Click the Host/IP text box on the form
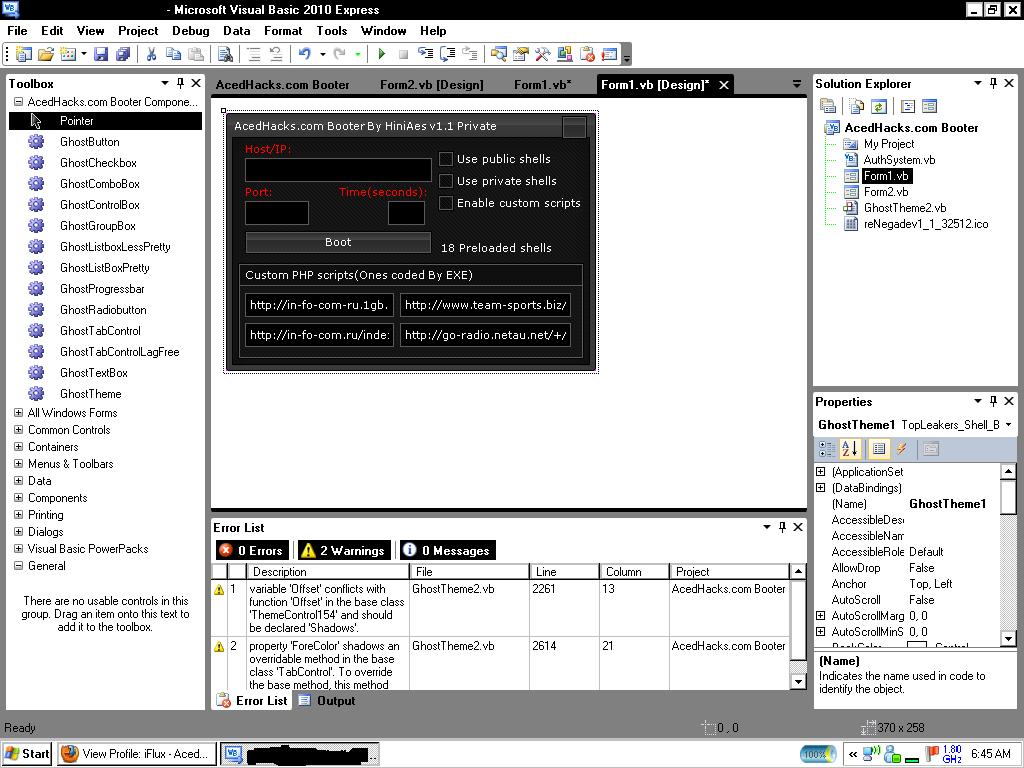 [x=338, y=170]
